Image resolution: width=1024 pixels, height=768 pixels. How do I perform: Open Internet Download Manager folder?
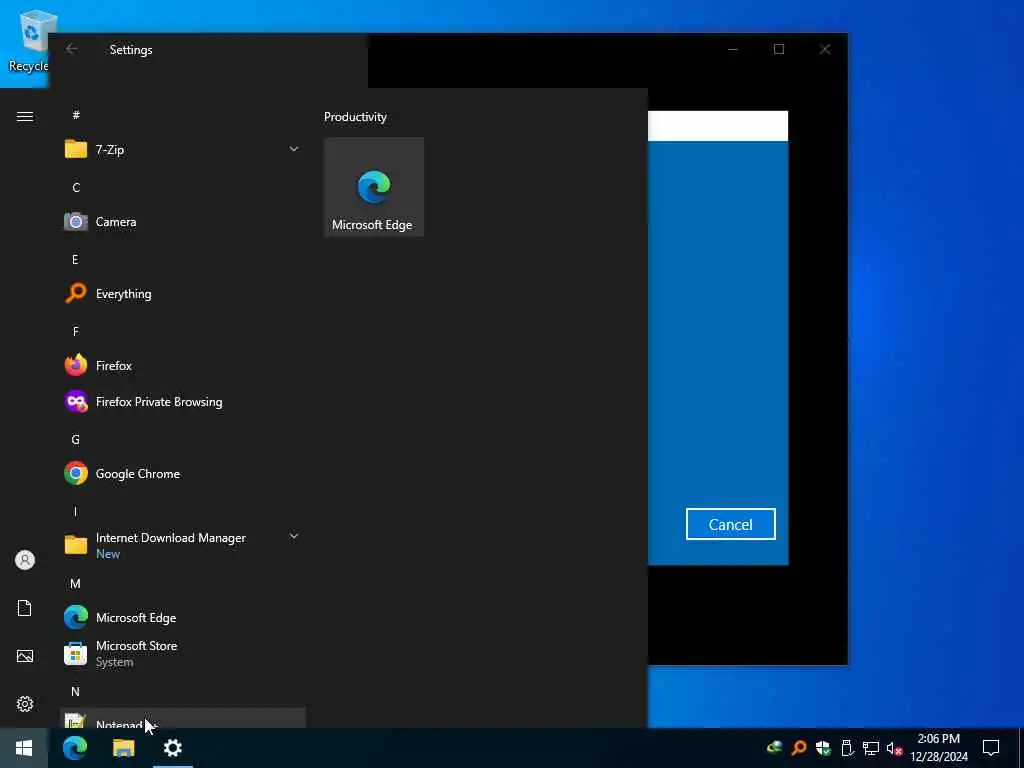(182, 545)
